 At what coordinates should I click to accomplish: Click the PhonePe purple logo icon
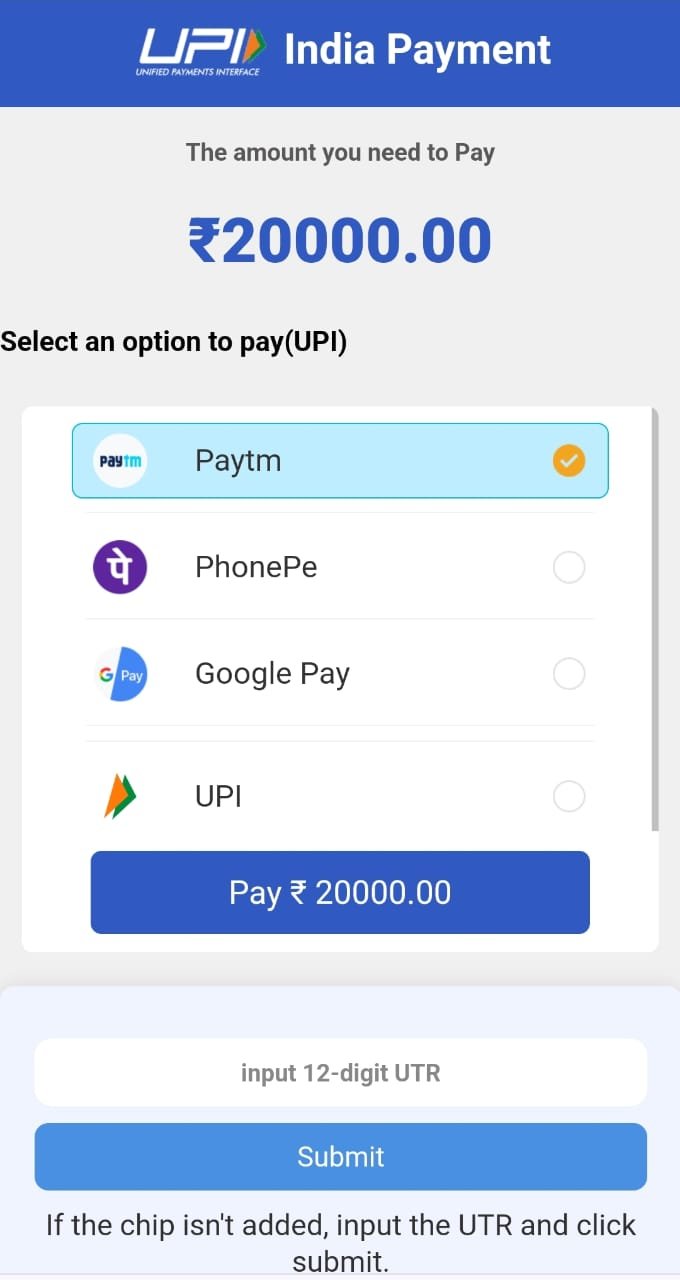point(120,567)
